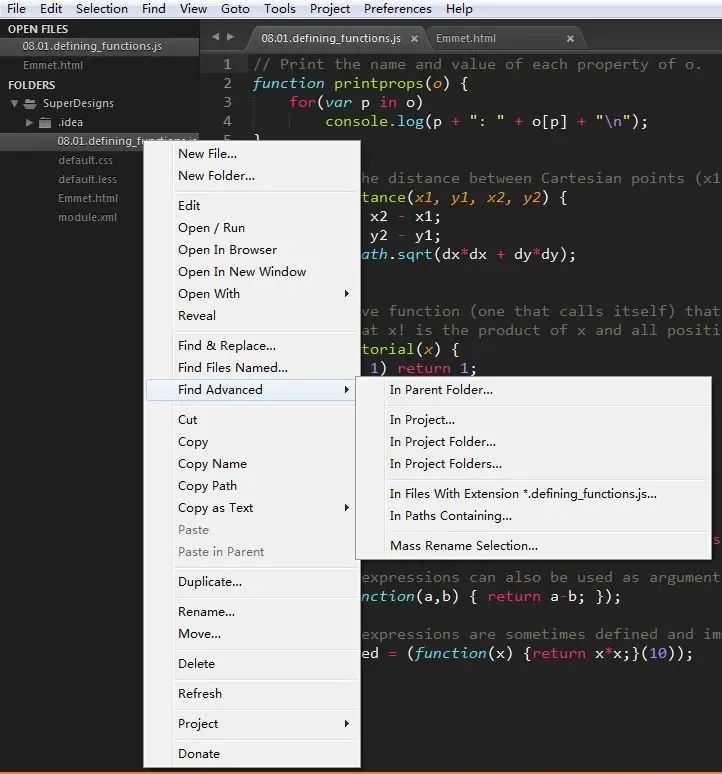
Task: Open the Selection menu
Action: click(102, 9)
